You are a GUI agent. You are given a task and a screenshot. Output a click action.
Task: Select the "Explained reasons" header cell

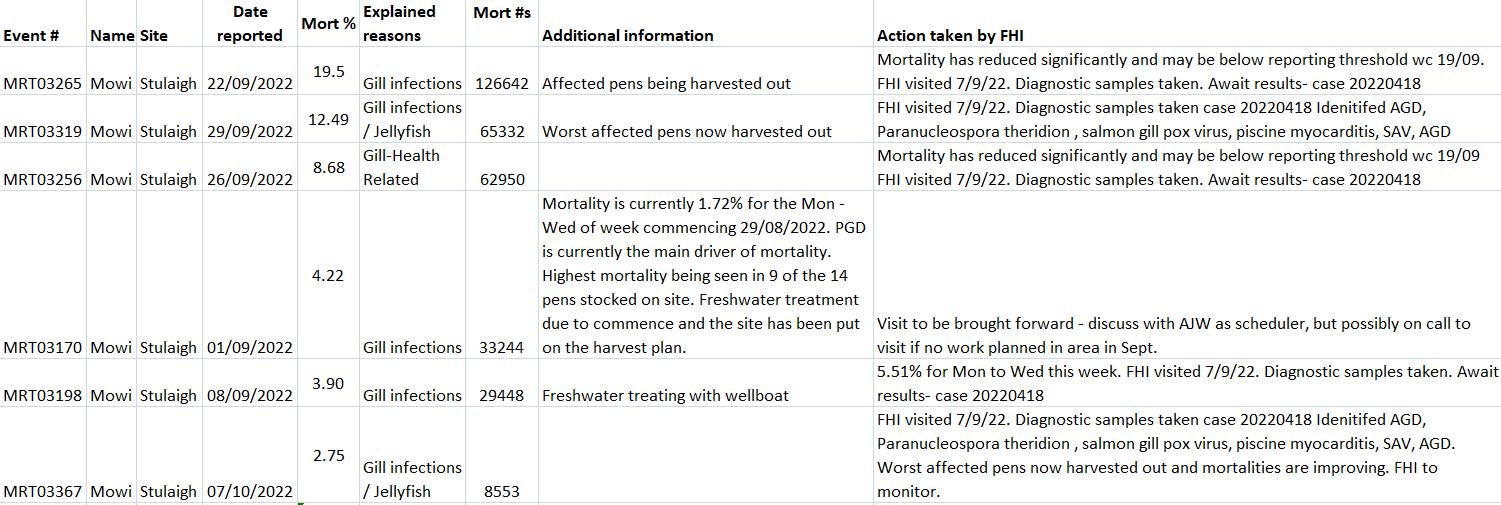(399, 24)
